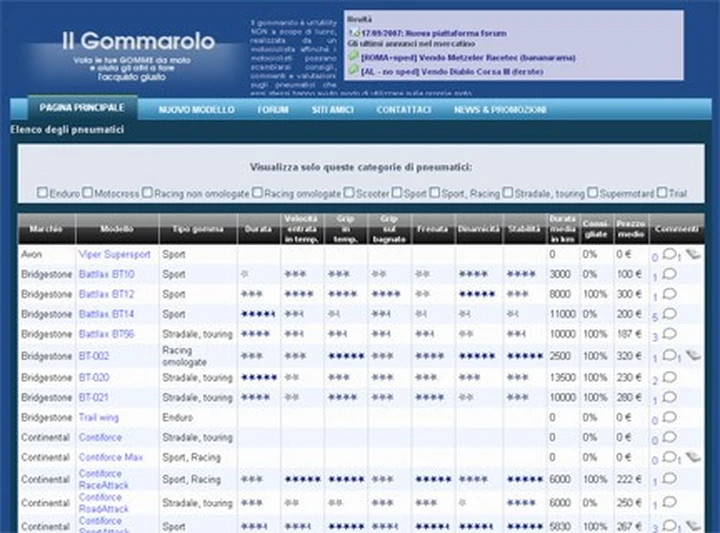
Task: Click the forum news icon dated 17/09/2007
Action: tap(354, 33)
